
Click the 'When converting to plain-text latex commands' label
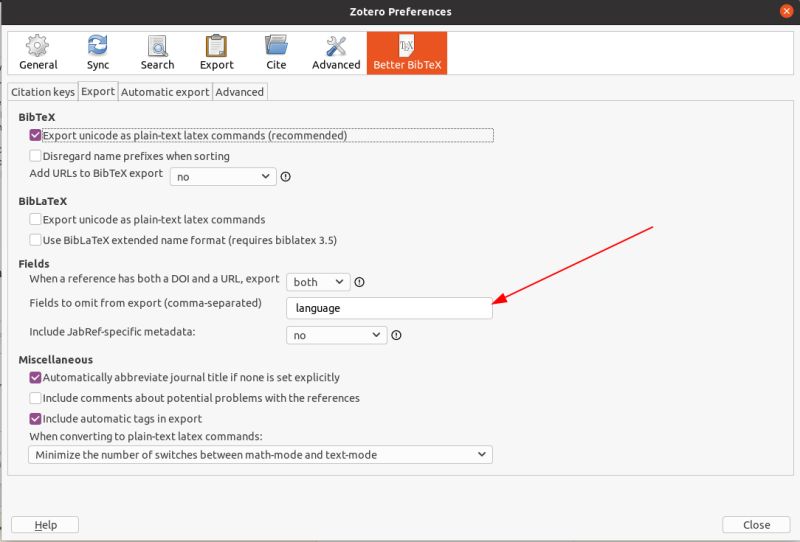(x=146, y=436)
